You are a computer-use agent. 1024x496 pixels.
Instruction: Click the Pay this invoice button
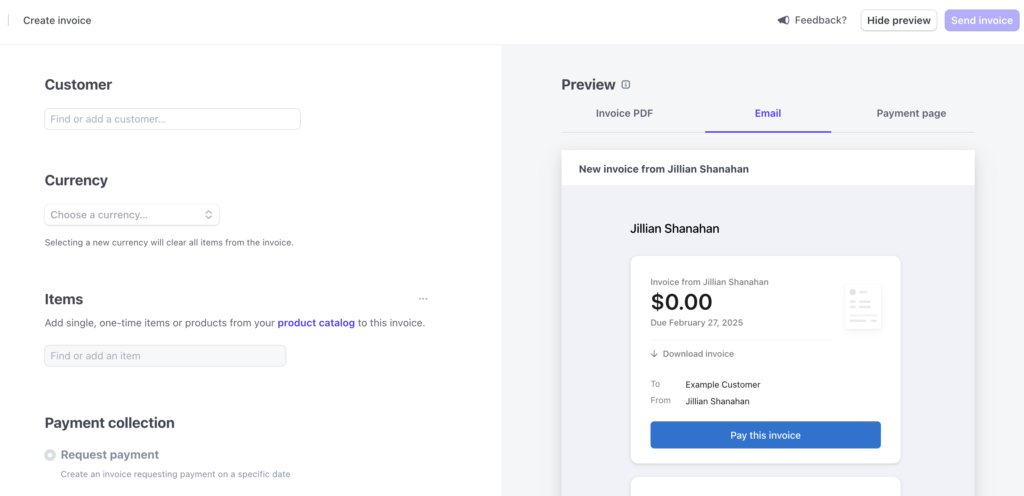[765, 435]
